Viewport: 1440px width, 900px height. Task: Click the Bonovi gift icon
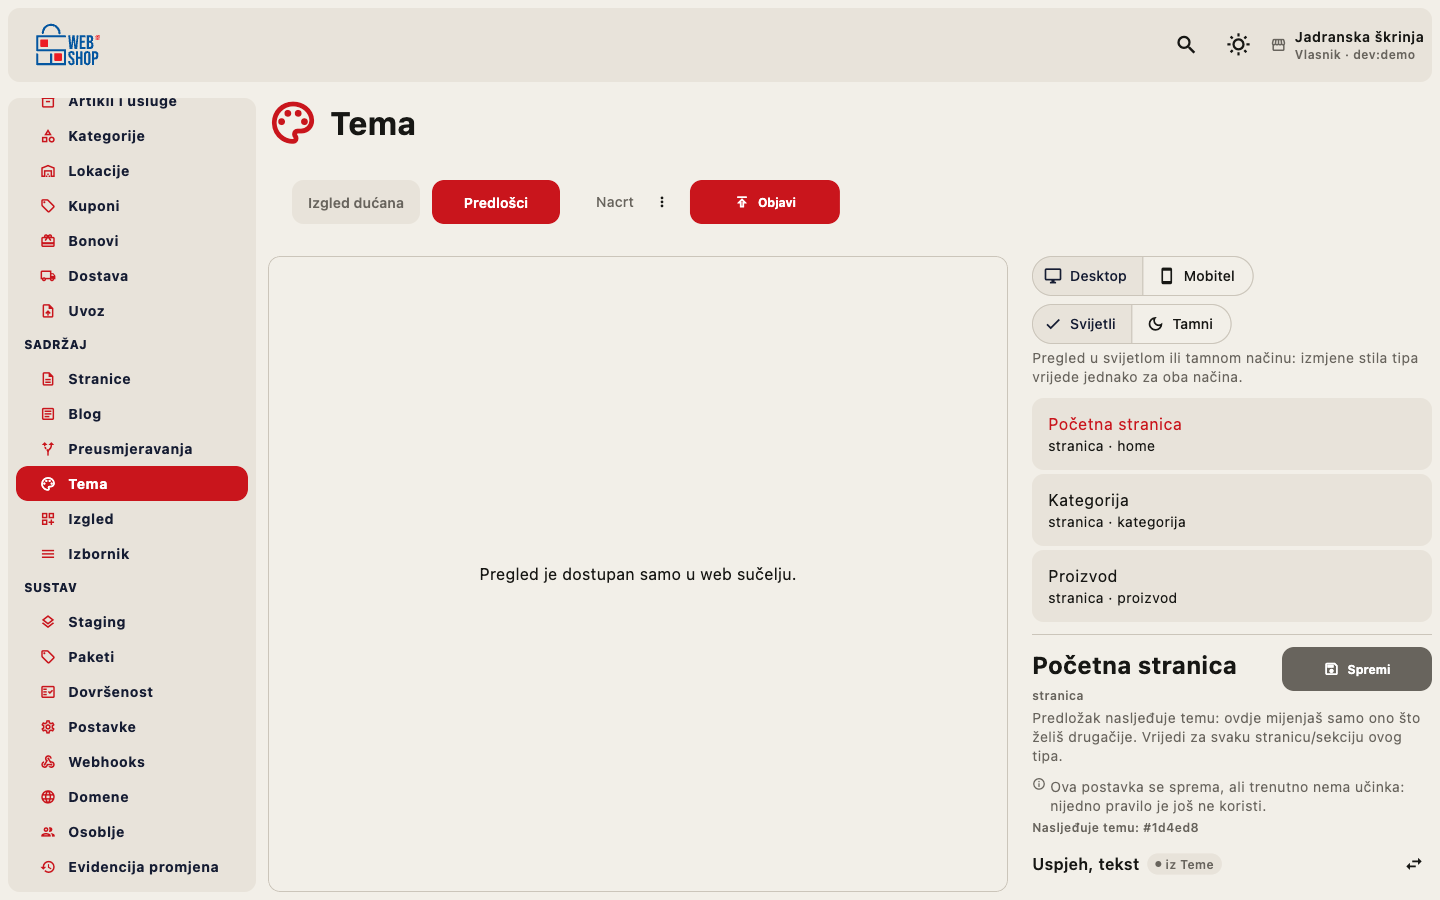48,241
